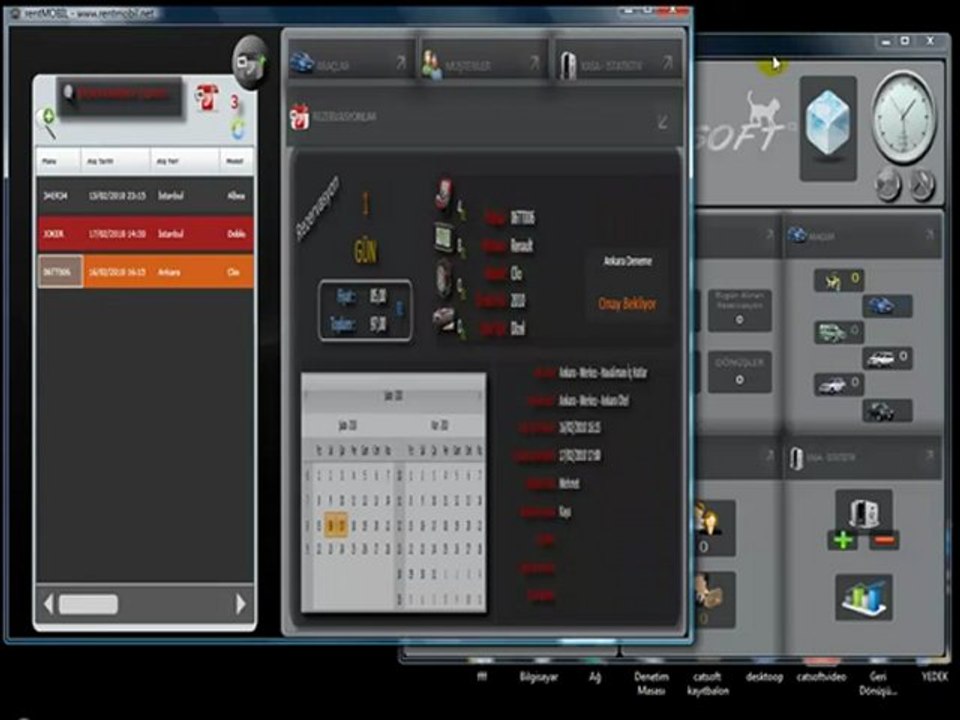This screenshot has width=960, height=720.
Task: Click the yellow car-wash tile with 0
Action: point(838,280)
